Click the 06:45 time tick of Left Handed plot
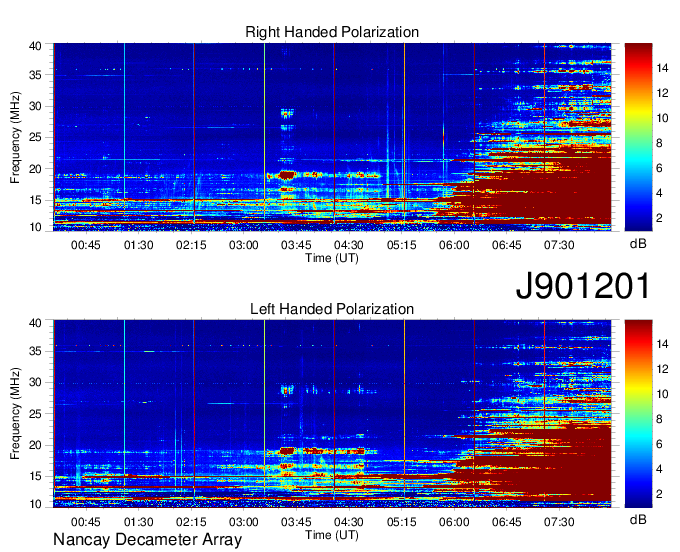The height and width of the screenshot is (552, 680). (x=507, y=522)
